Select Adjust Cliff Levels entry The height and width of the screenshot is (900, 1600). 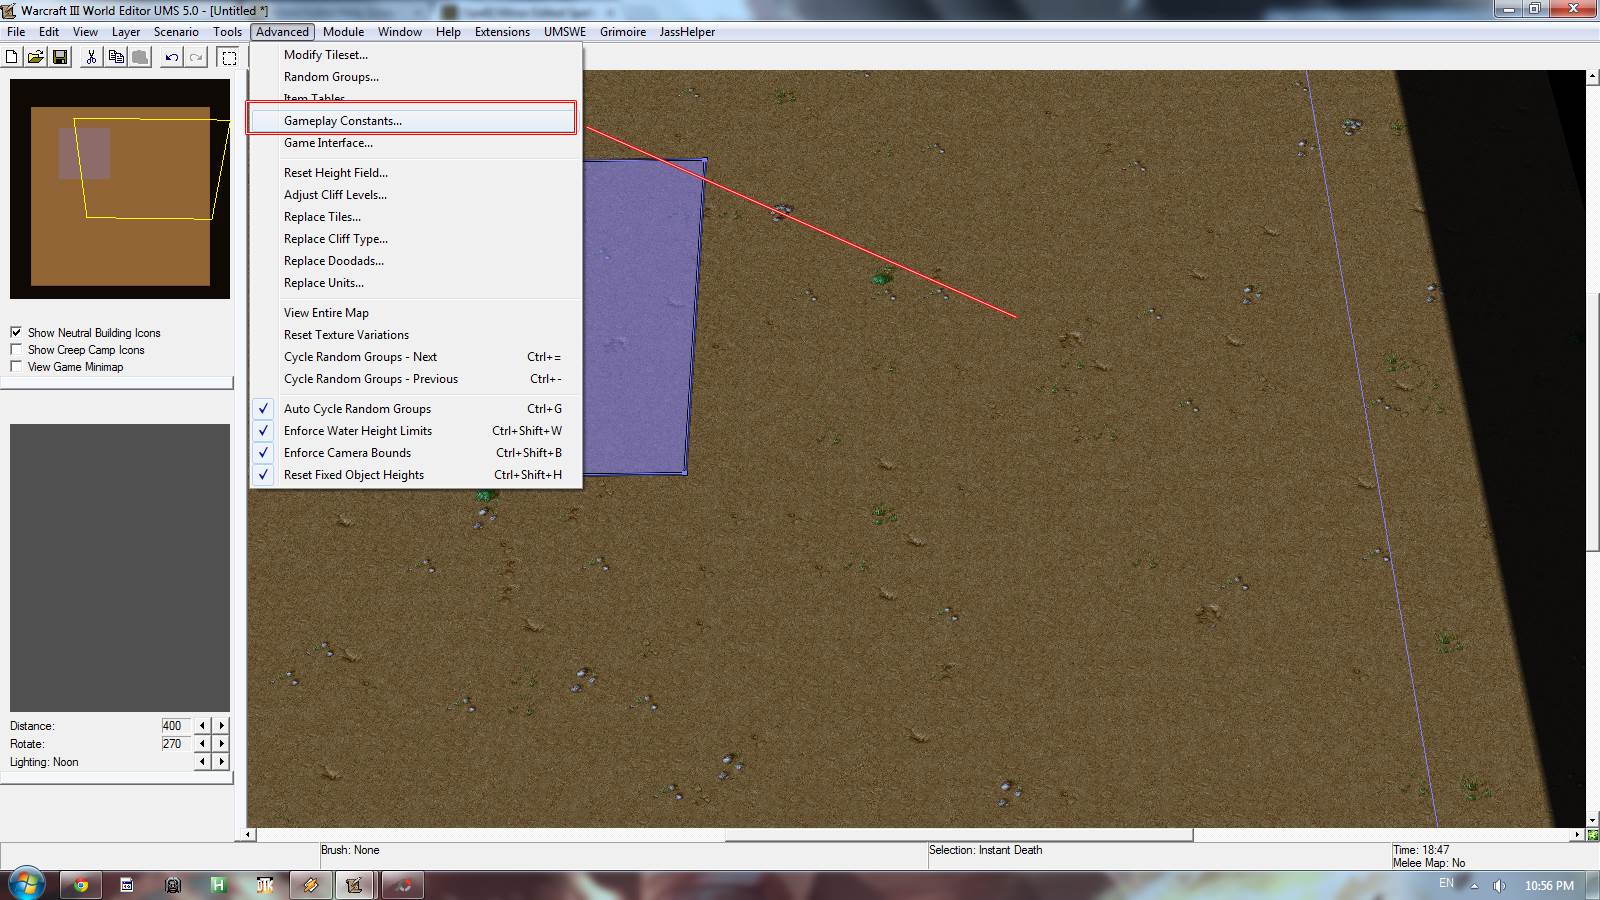415,195
